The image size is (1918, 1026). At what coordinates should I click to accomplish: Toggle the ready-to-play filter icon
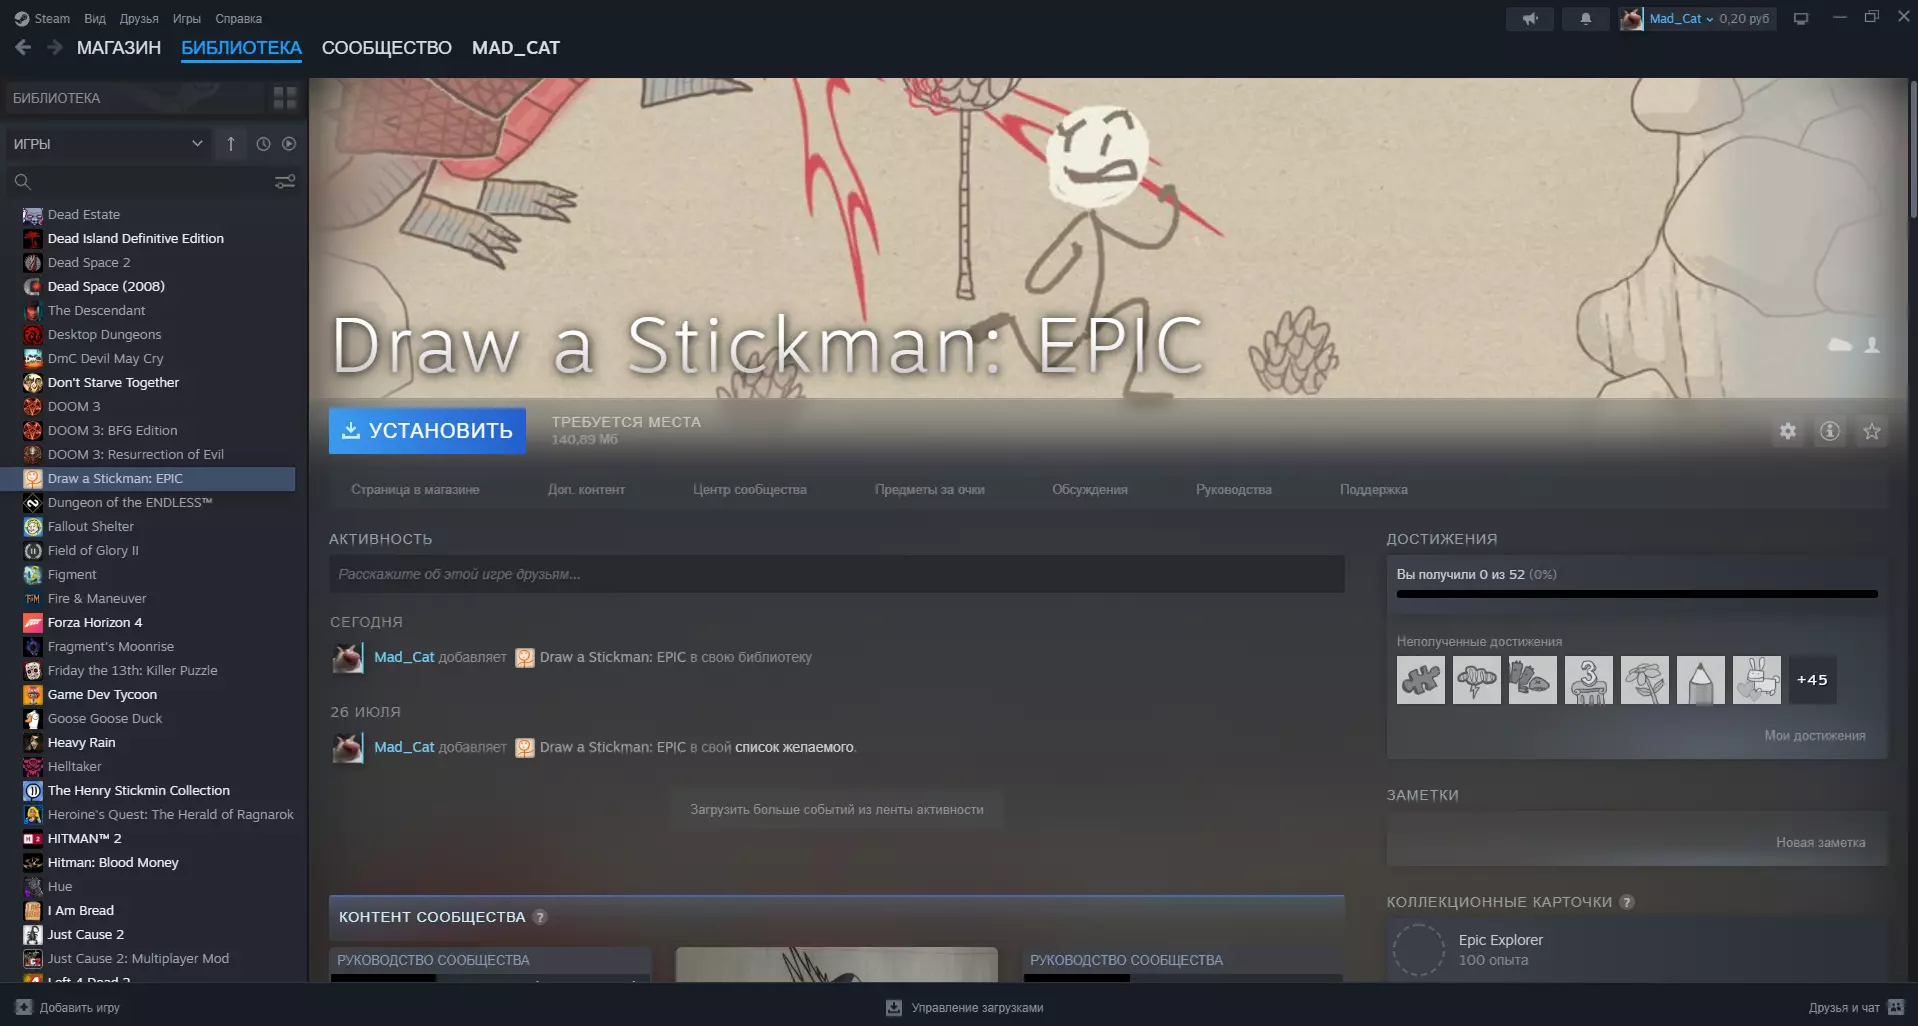click(x=289, y=144)
